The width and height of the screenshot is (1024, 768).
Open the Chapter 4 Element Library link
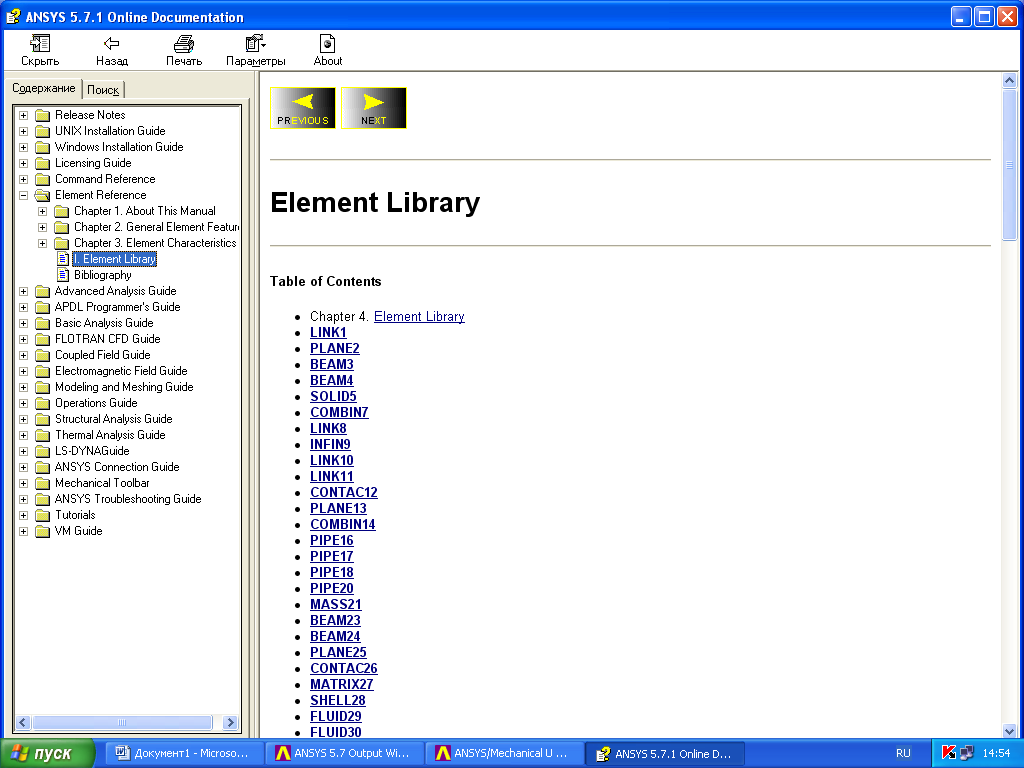pyautogui.click(x=419, y=317)
